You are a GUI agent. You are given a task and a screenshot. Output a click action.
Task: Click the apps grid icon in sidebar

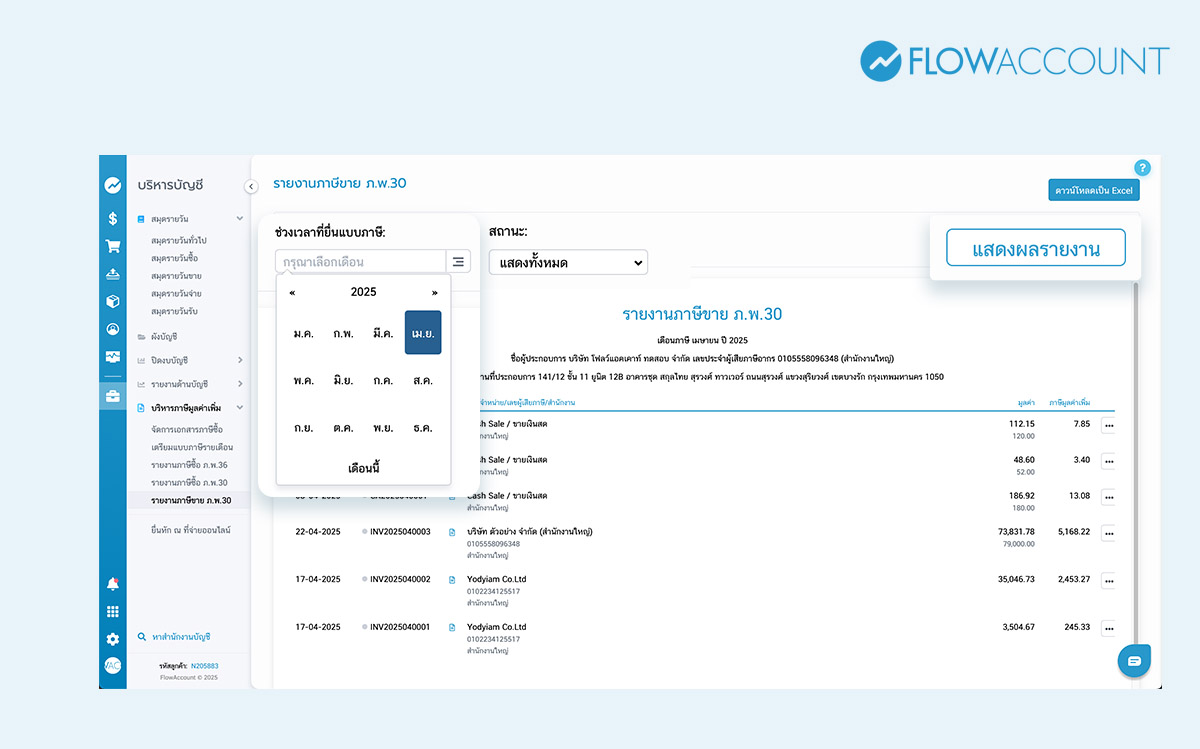point(113,612)
